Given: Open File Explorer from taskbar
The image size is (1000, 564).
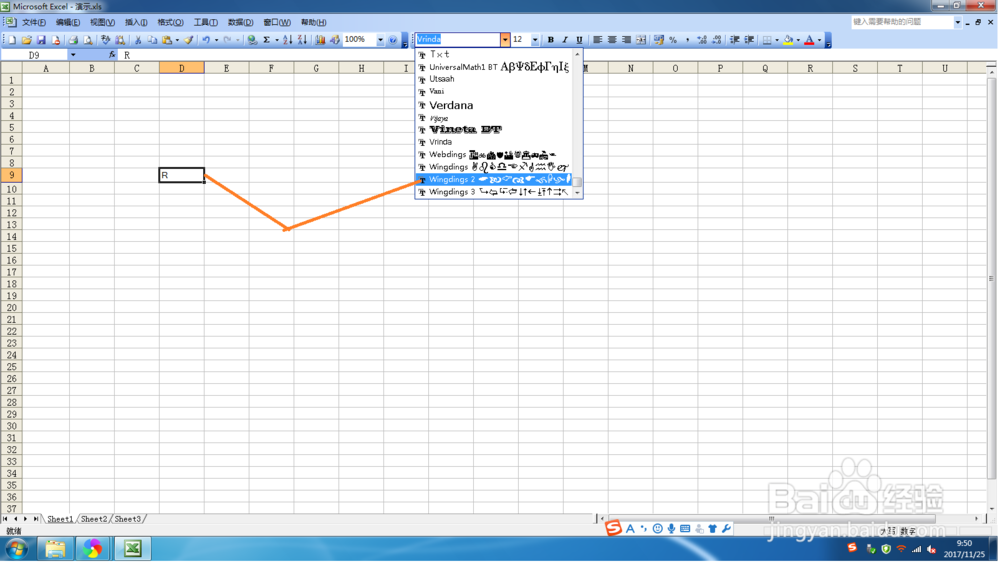Looking at the screenshot, I should [55, 549].
